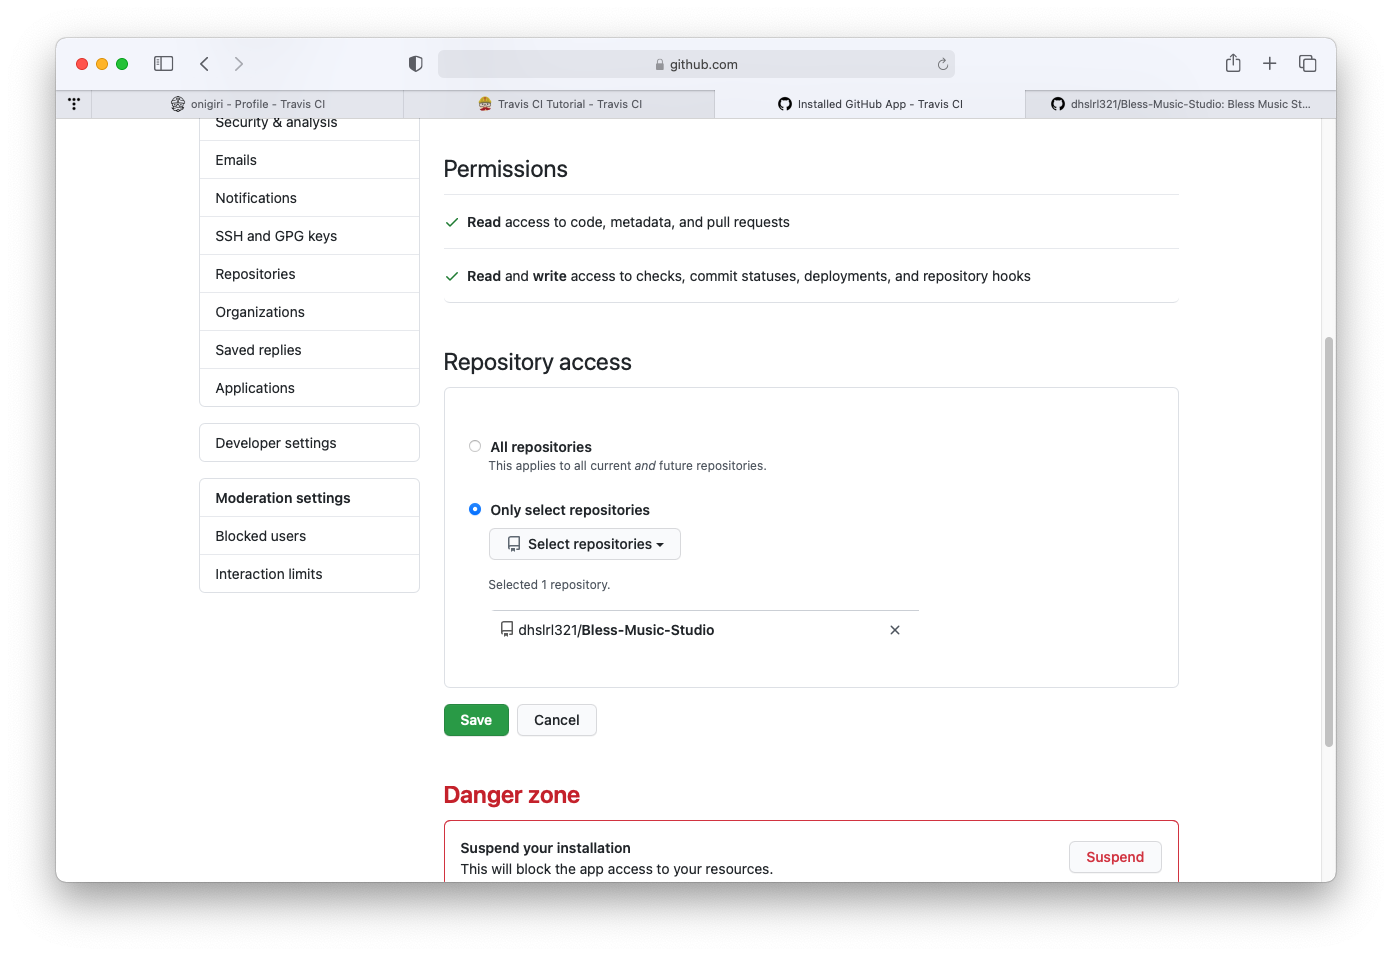This screenshot has height=956, width=1392.
Task: Open Blocked users in Moderation settings
Action: [309, 536]
